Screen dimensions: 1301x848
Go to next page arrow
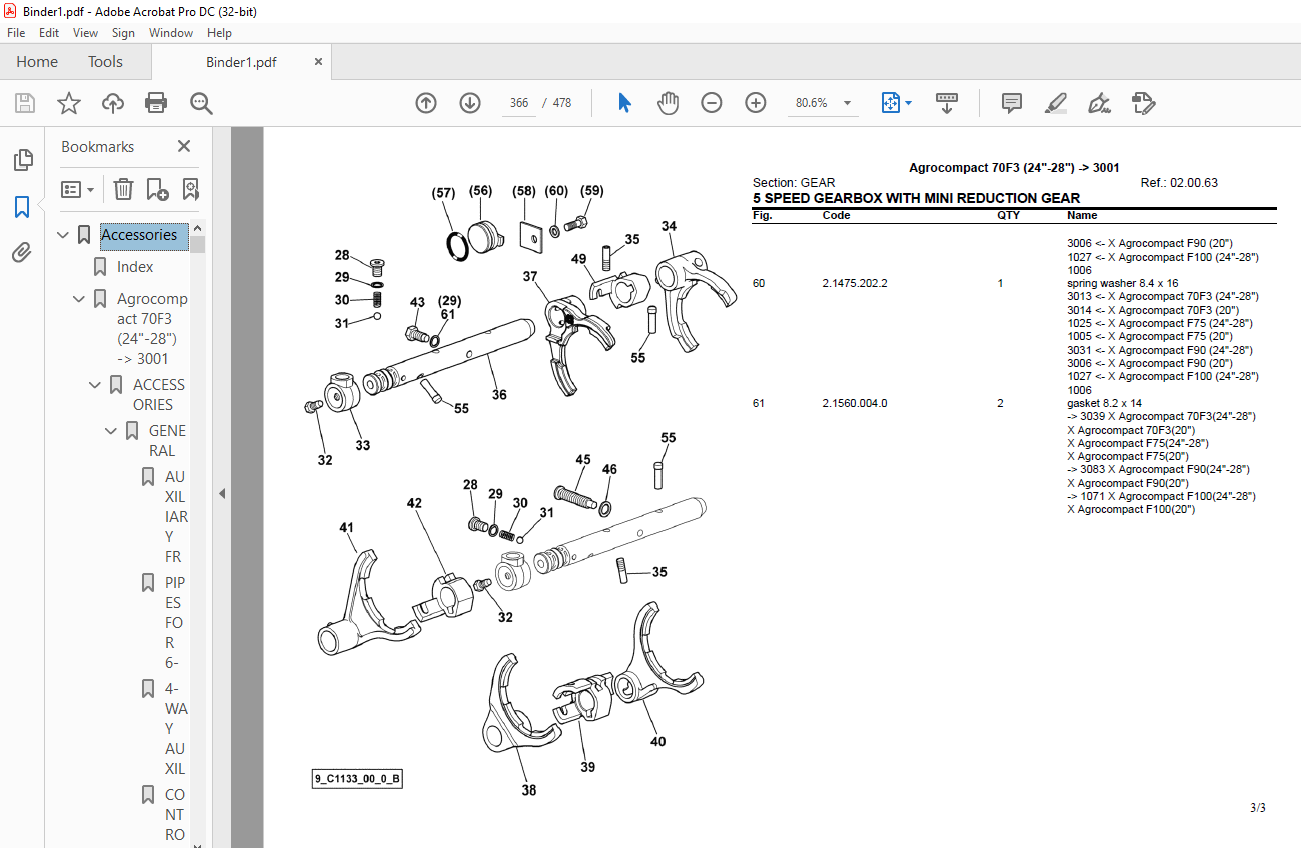point(470,103)
